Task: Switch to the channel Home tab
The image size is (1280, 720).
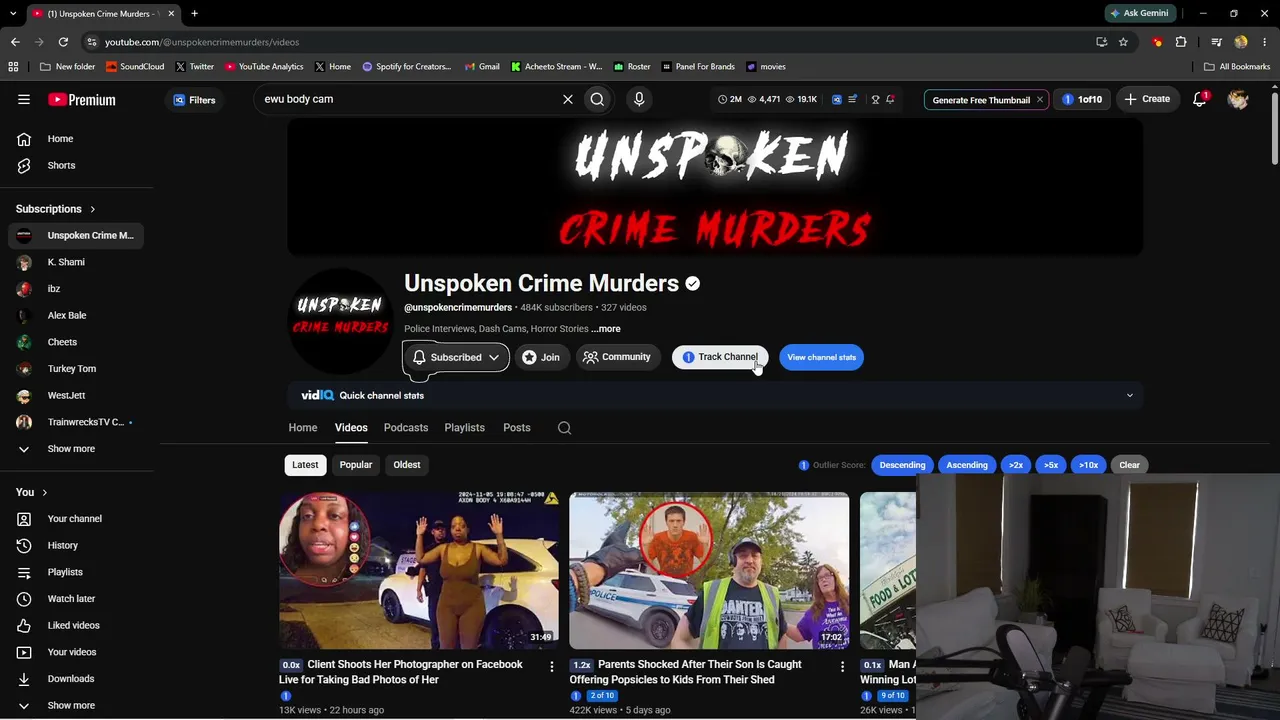Action: pos(303,428)
